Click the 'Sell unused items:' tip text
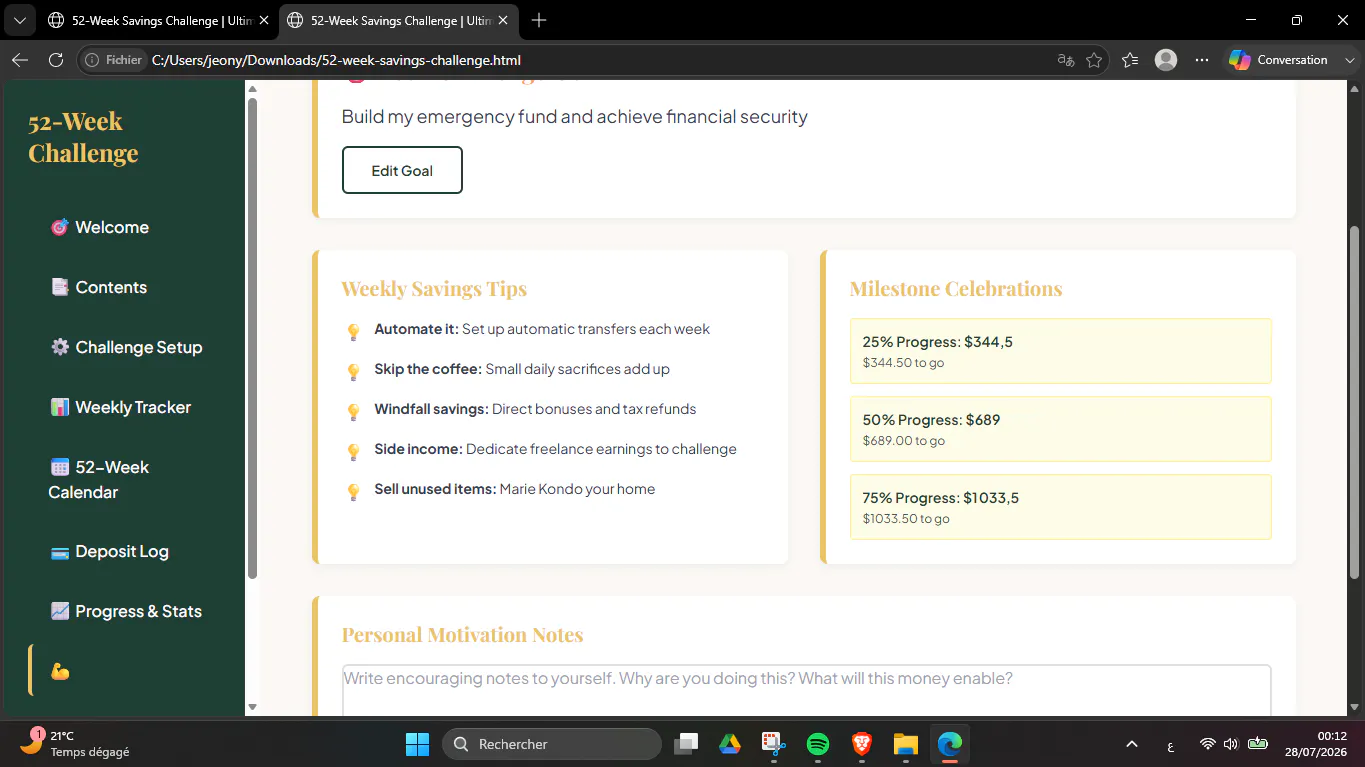This screenshot has height=767, width=1365. [x=435, y=489]
